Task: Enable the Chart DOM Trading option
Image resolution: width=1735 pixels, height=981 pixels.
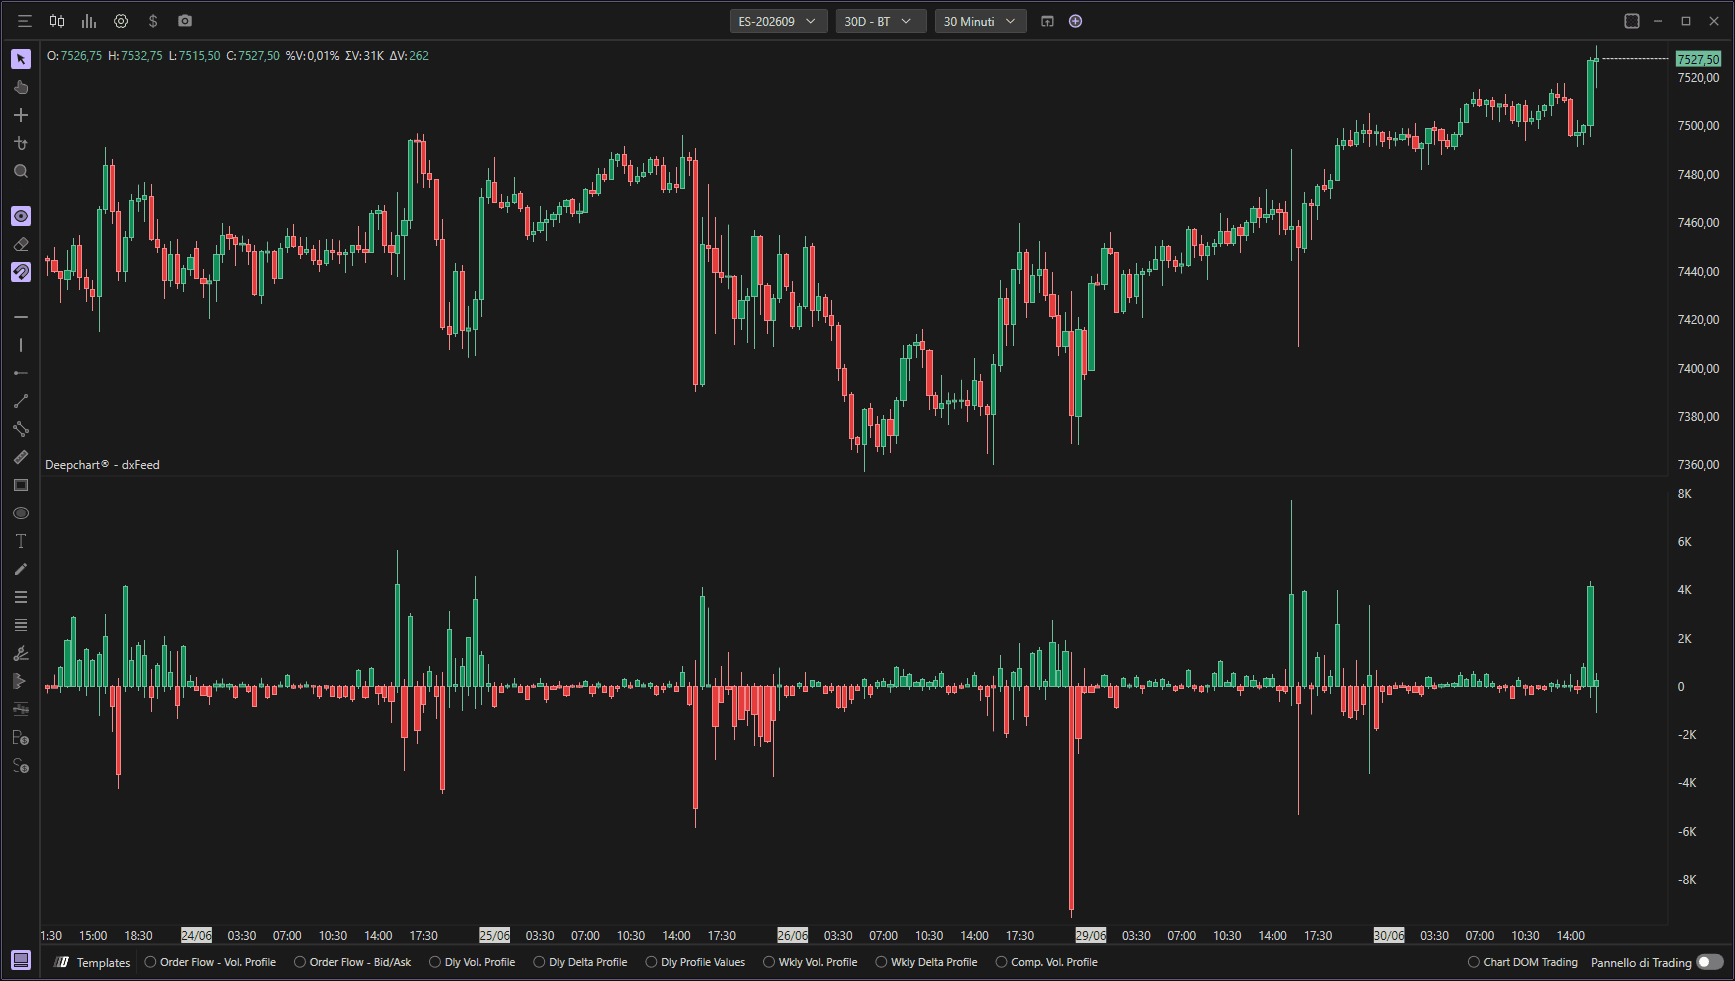Action: click(1522, 962)
